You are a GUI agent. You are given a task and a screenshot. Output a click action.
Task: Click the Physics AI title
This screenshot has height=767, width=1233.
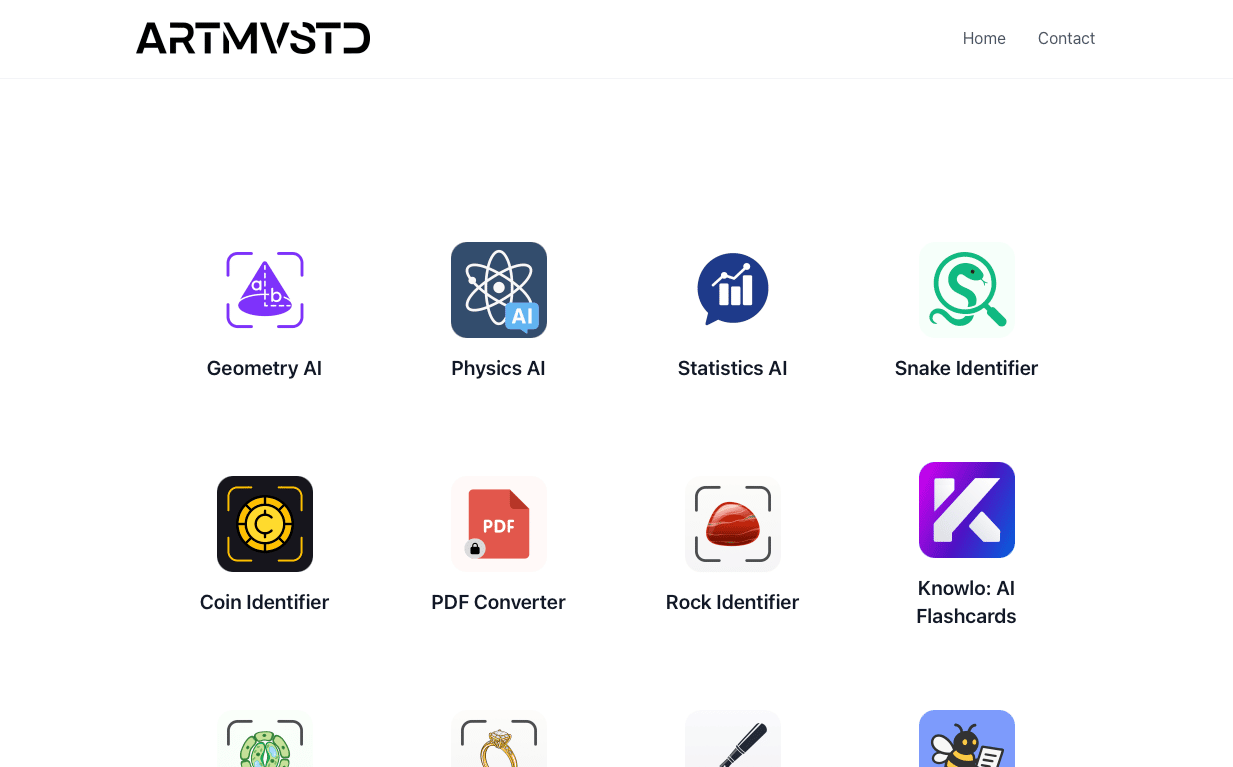(498, 368)
